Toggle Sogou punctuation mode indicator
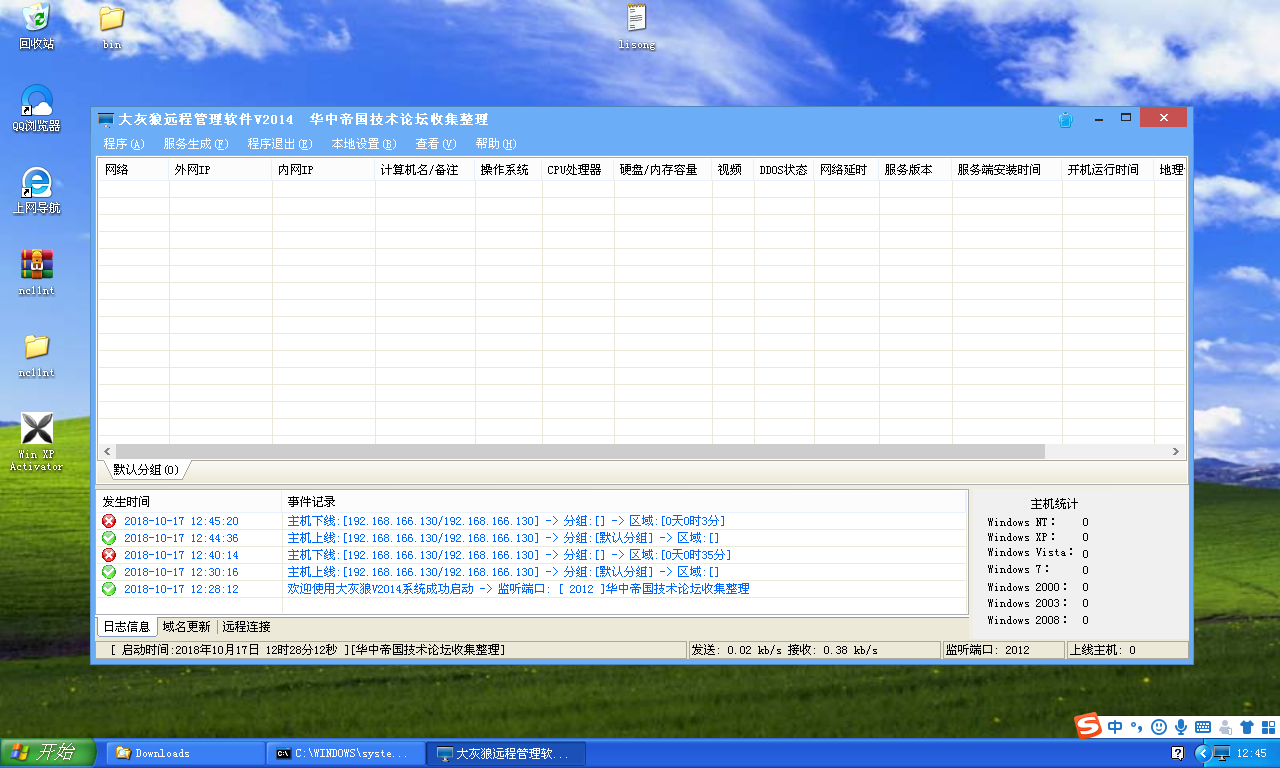1280x768 pixels. point(1138,727)
